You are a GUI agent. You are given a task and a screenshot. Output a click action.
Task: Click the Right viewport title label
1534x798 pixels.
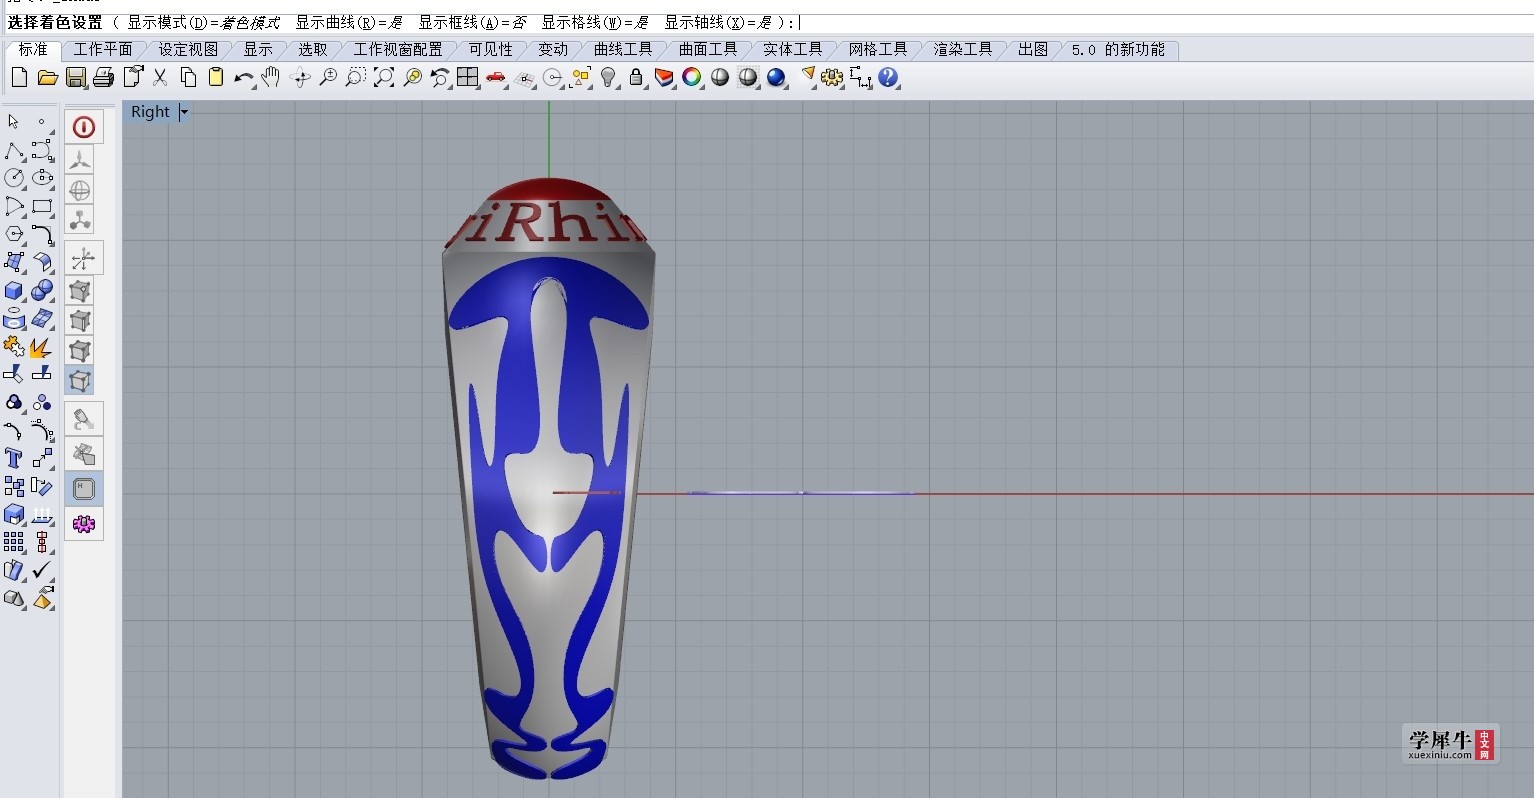(x=150, y=112)
